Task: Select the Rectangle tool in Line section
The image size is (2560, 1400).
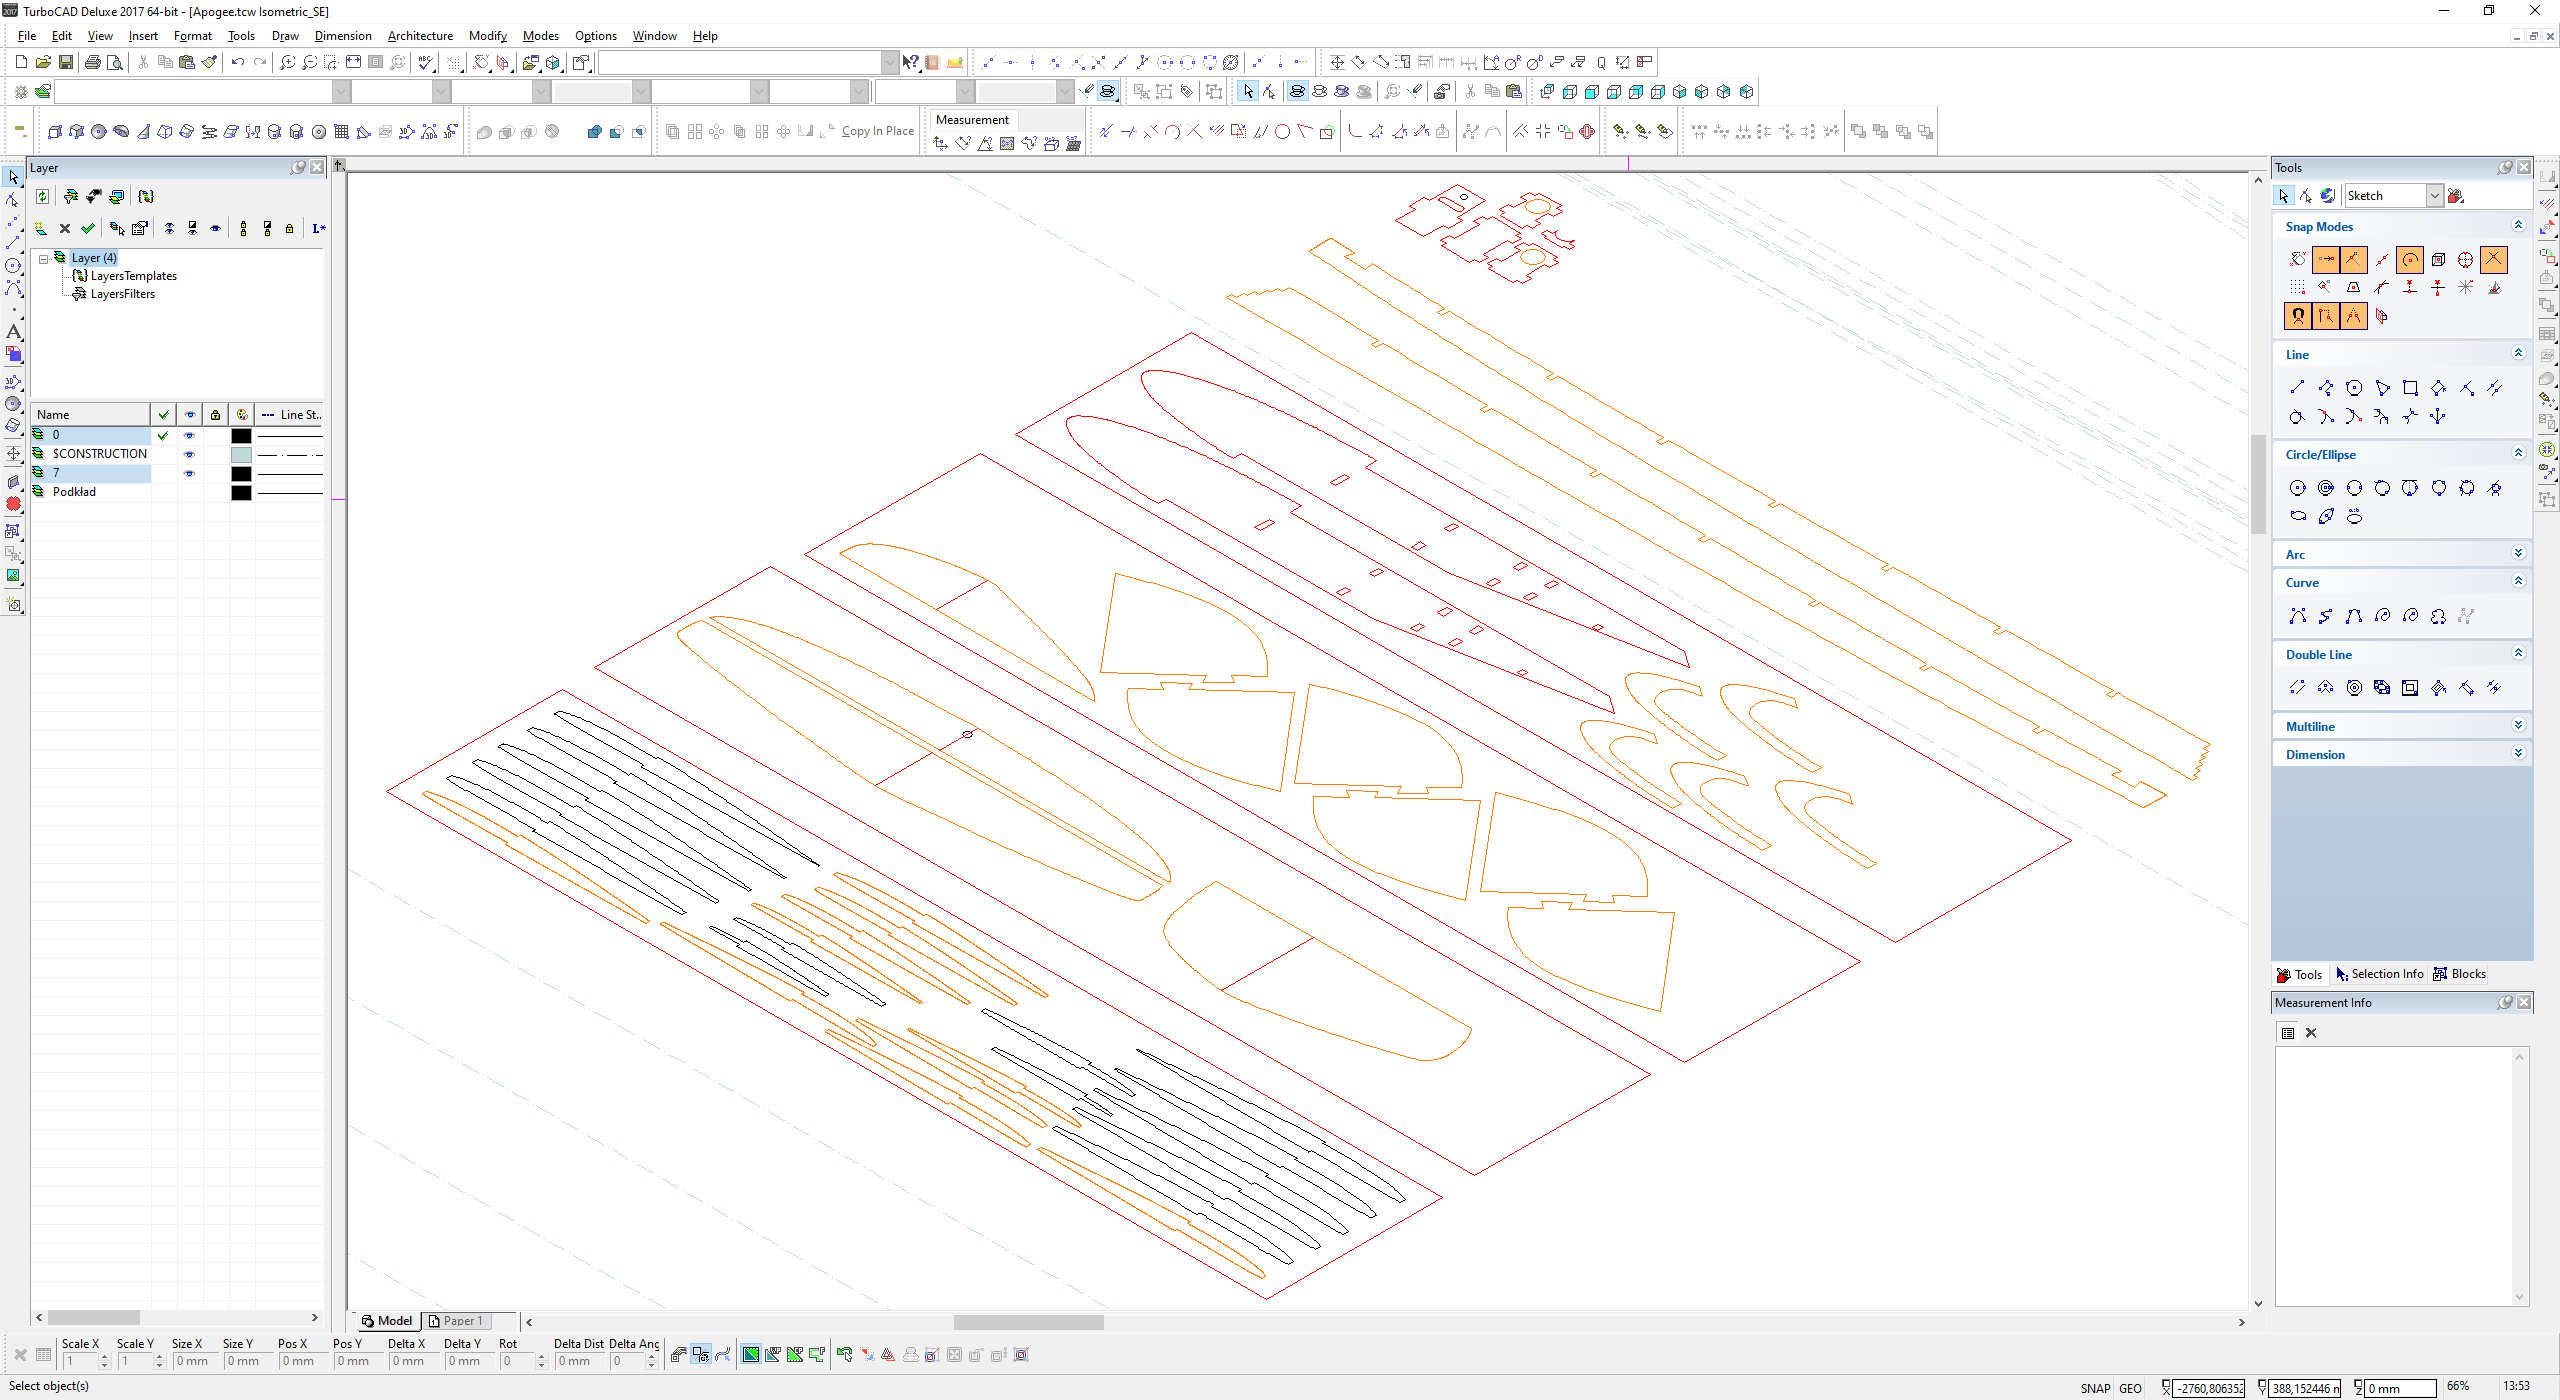Action: point(2410,388)
